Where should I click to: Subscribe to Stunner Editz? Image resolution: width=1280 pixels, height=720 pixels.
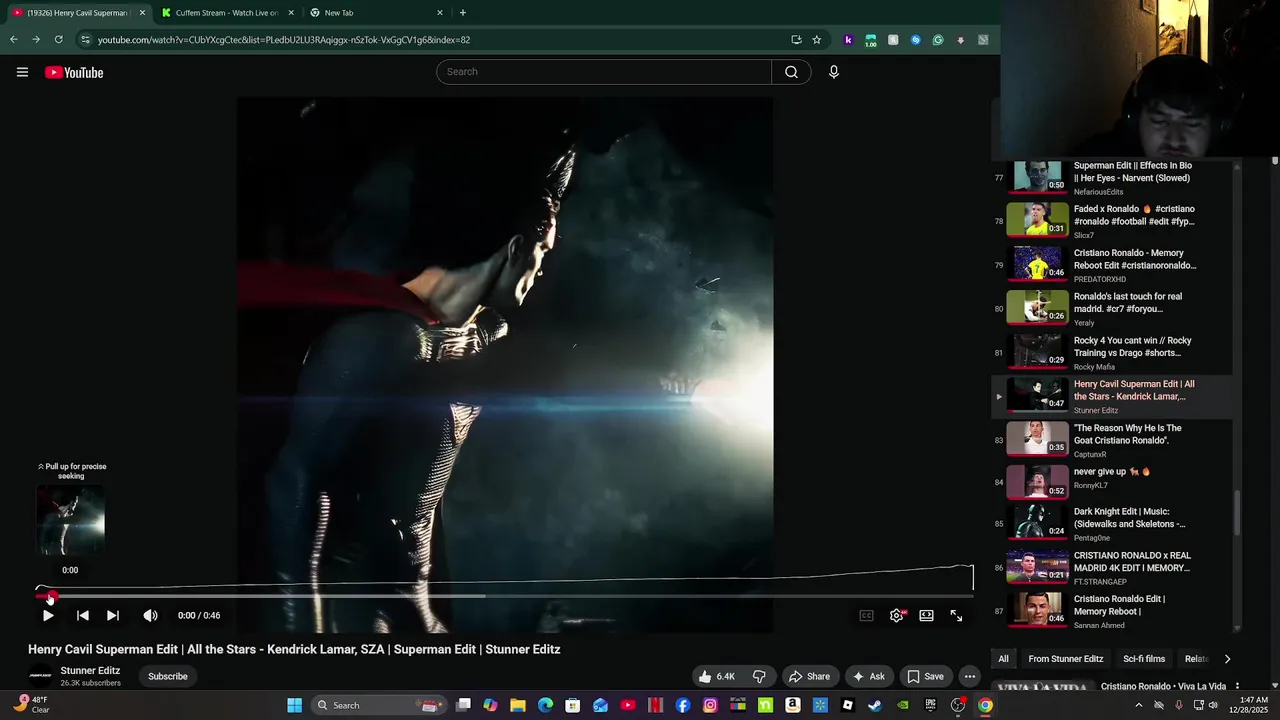[168, 676]
